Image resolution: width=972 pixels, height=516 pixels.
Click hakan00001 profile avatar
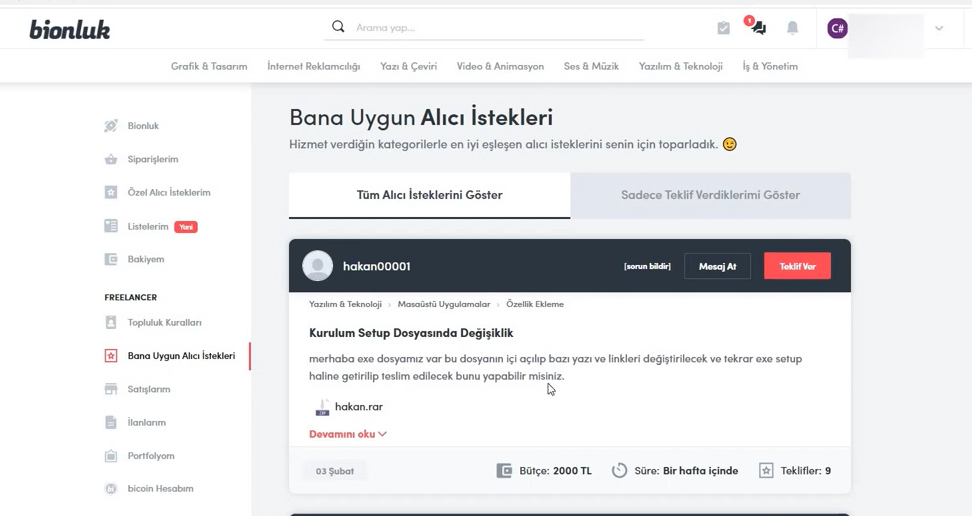coord(317,266)
